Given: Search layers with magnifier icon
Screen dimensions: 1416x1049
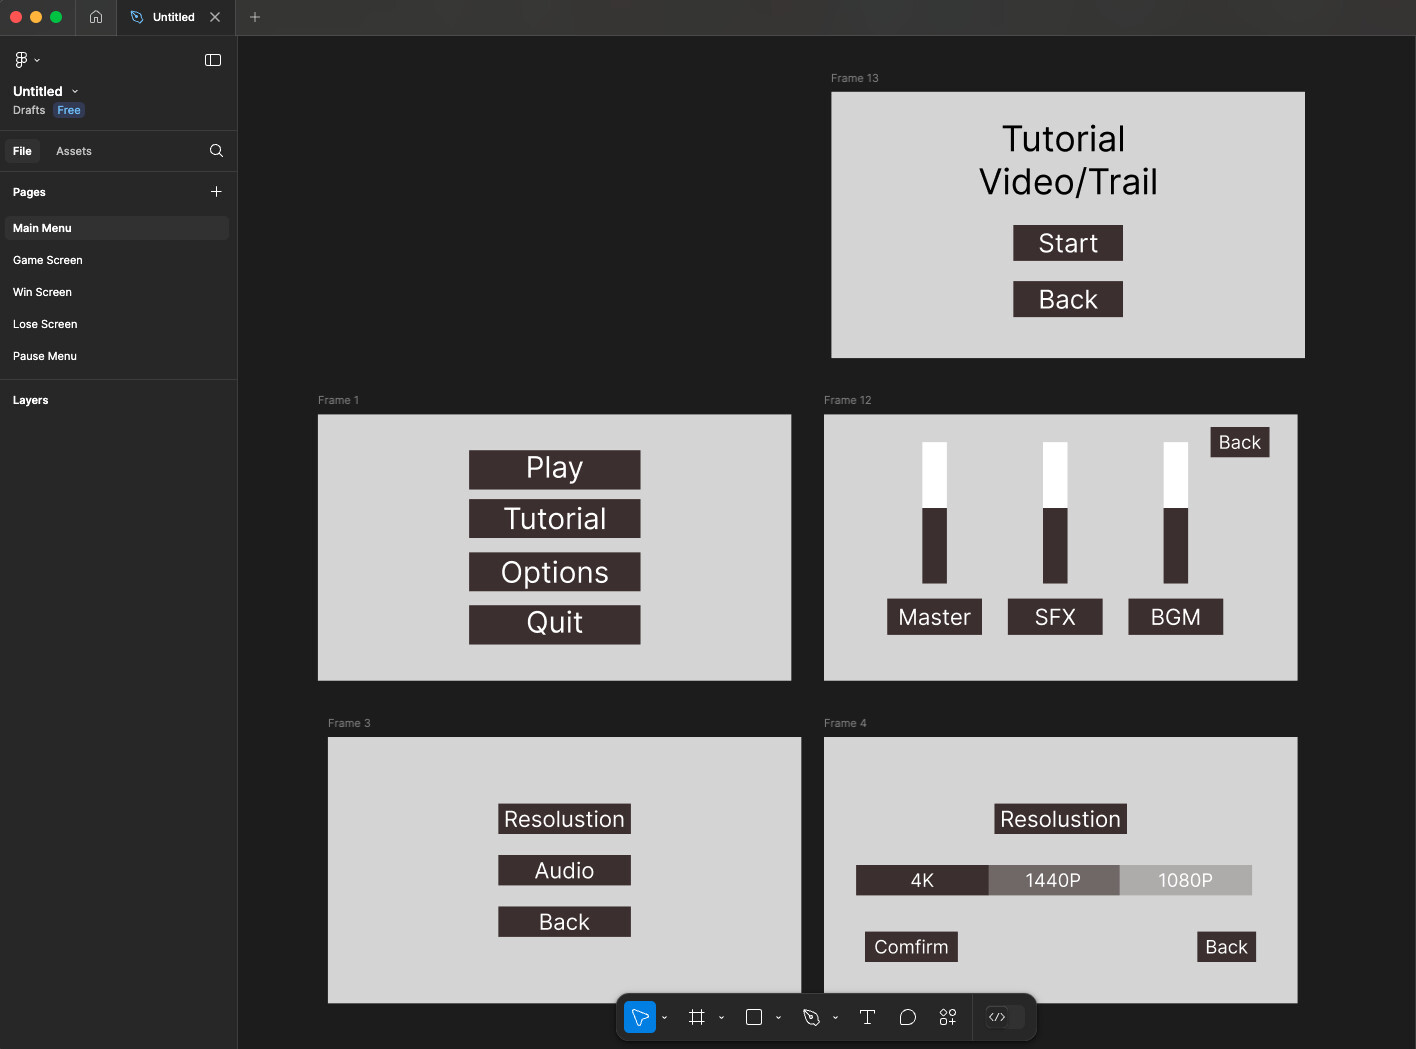Looking at the screenshot, I should pos(216,151).
